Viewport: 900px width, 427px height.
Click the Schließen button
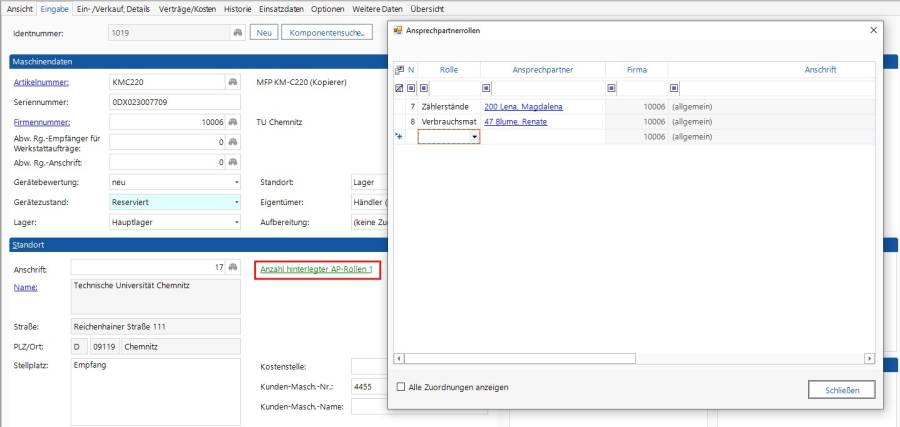[841, 389]
